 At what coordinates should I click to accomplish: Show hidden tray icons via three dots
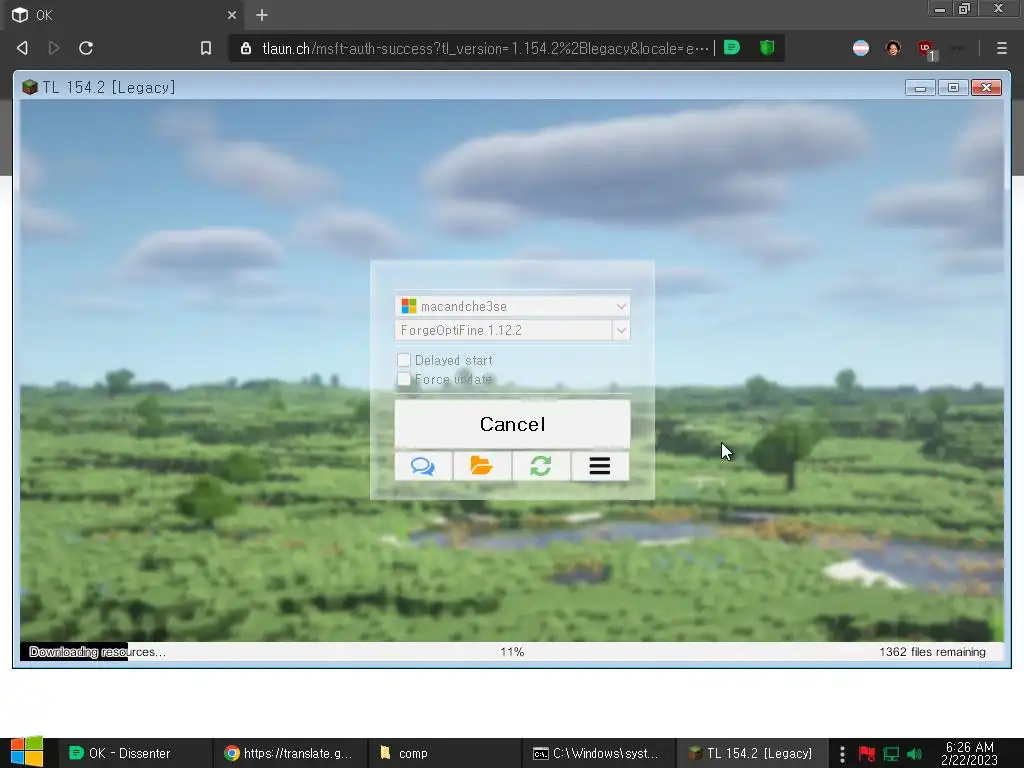click(x=842, y=754)
